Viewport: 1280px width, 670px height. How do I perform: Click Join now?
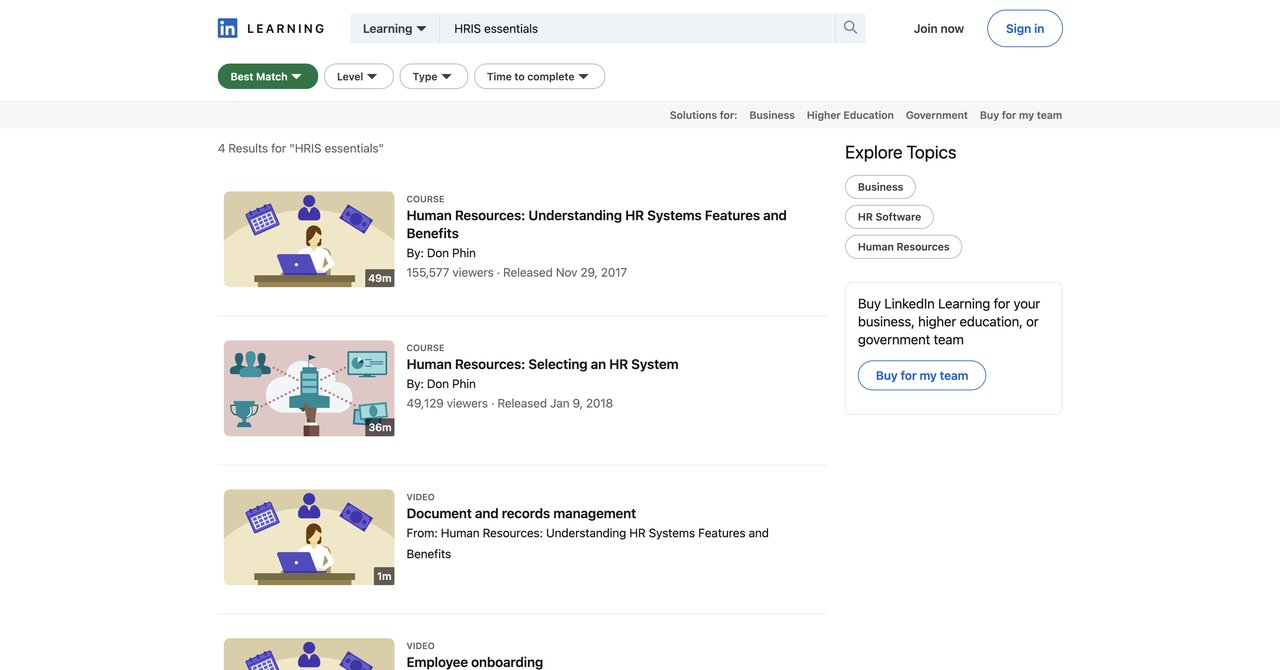[x=939, y=28]
